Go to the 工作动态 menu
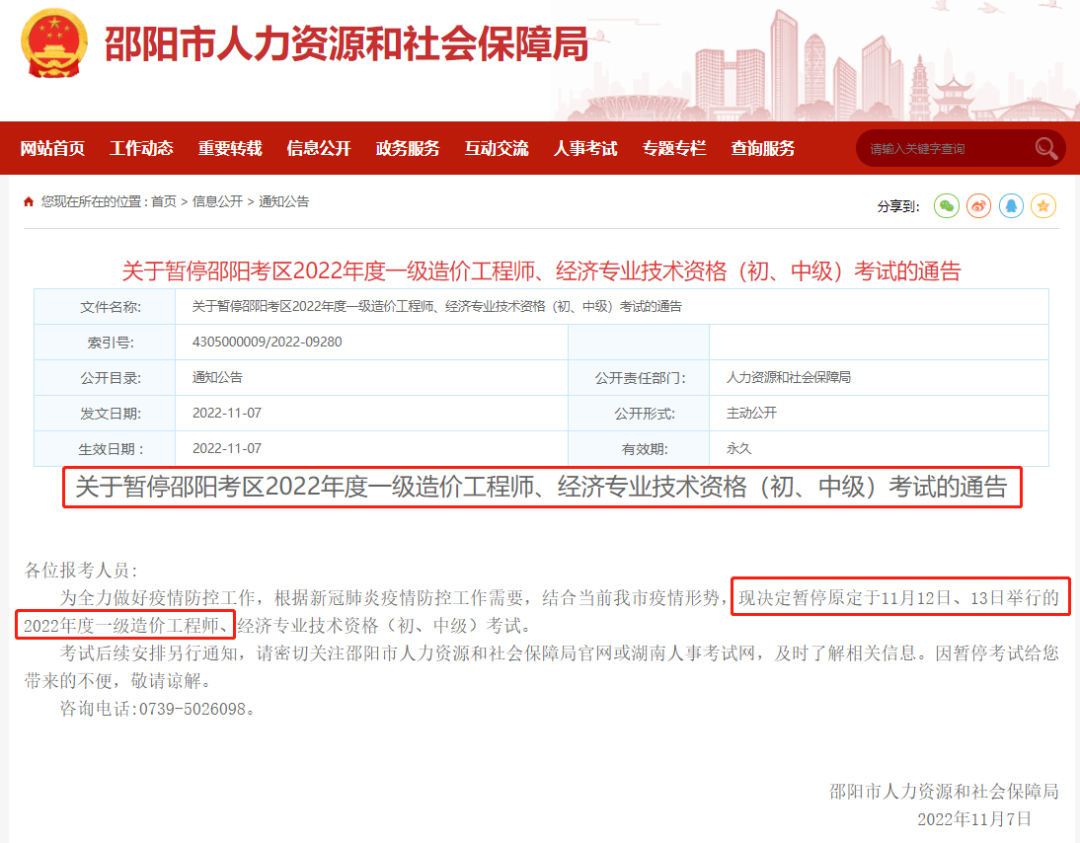Viewport: 1080px width, 843px height. [x=141, y=149]
